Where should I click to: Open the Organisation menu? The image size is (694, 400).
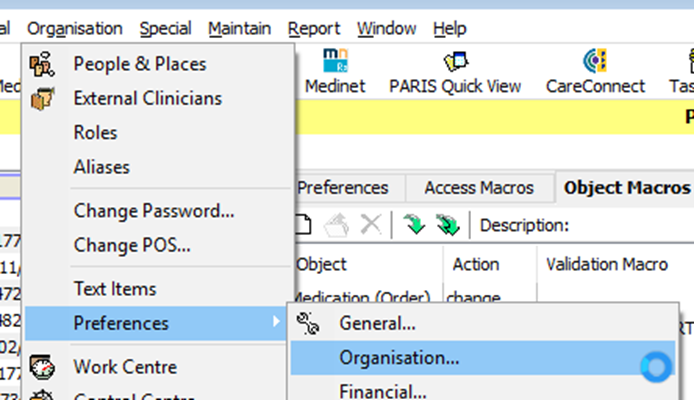coord(75,29)
